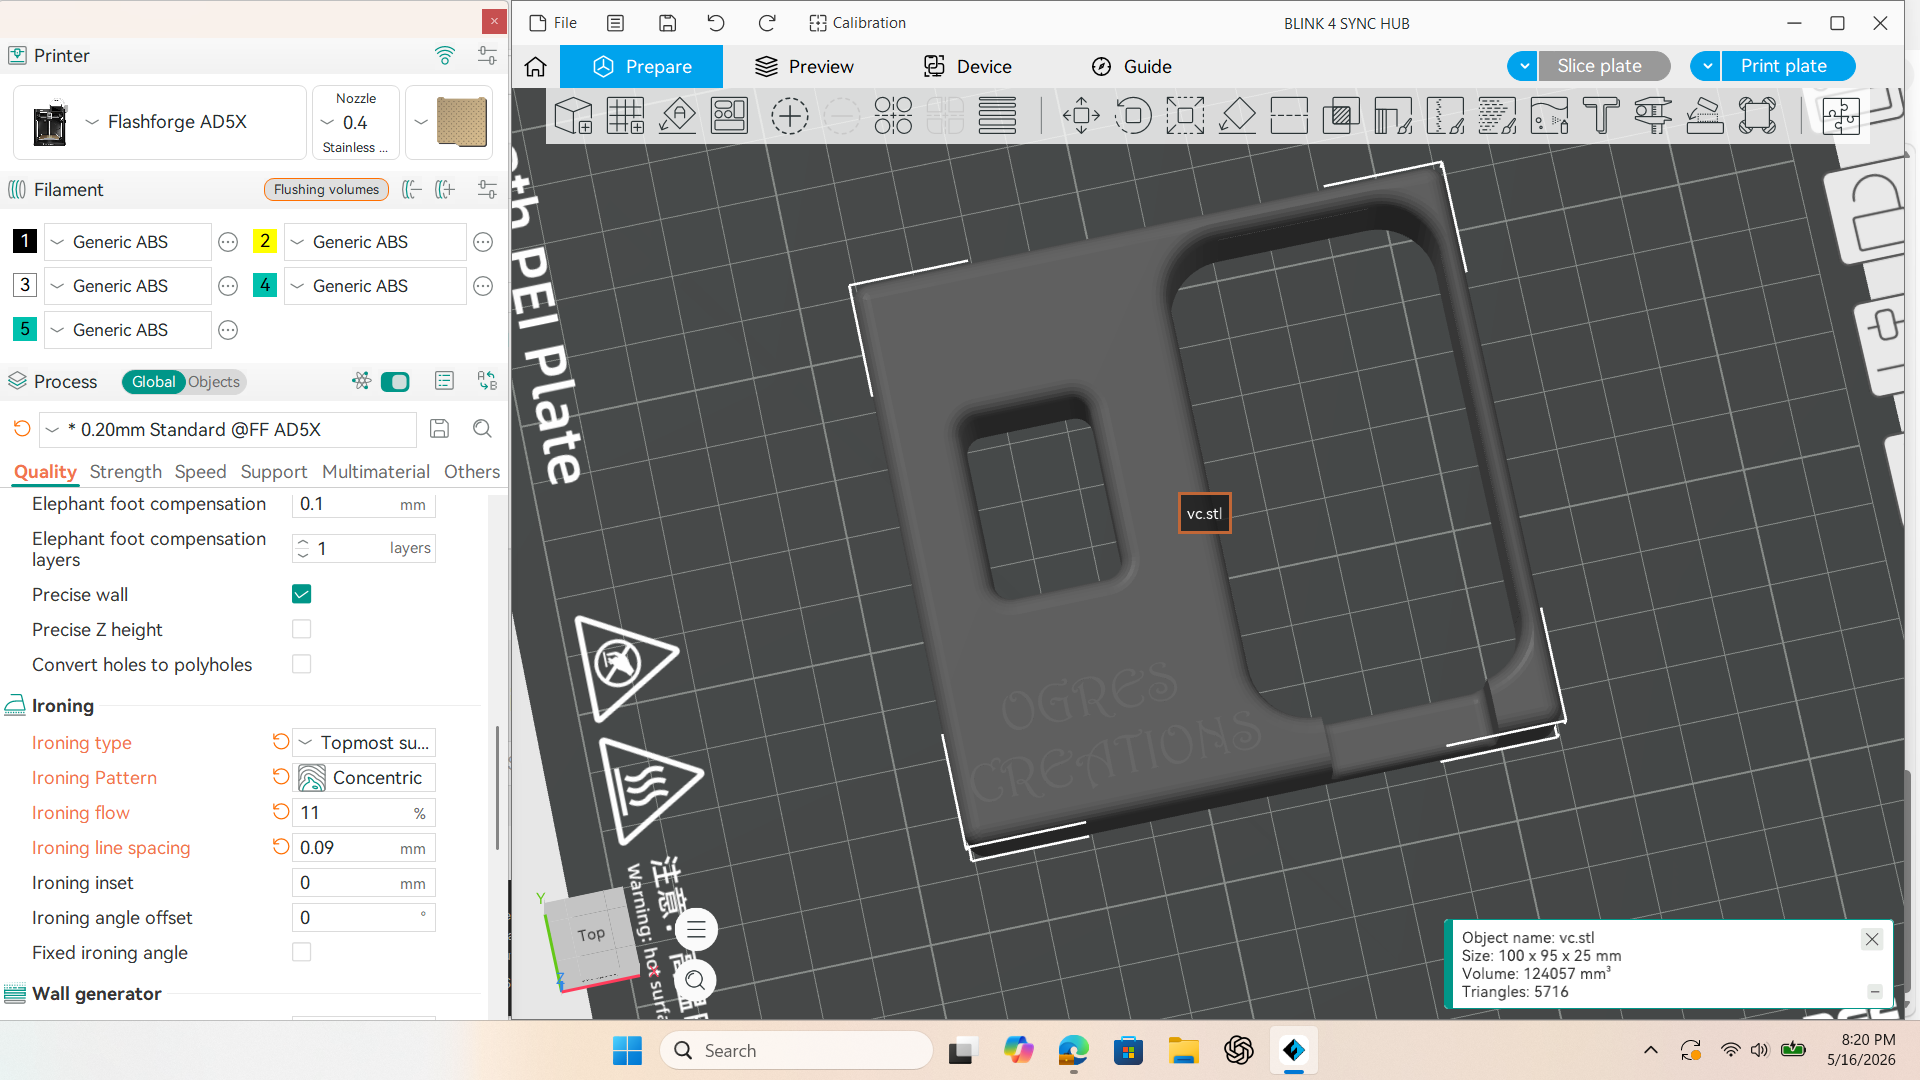Click the circled plus toolbar icon
The width and height of the screenshot is (1920, 1080).
pos(790,116)
